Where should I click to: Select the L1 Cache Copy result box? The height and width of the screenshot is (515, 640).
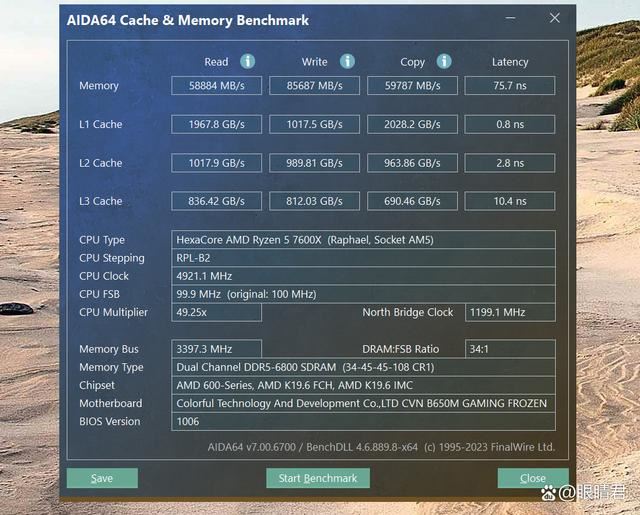click(412, 125)
